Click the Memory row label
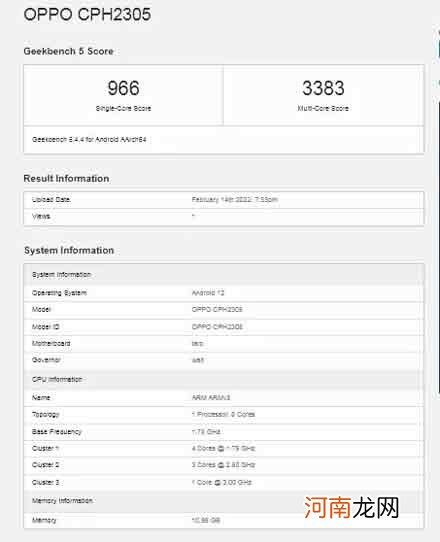Screen dimensions: 440x542 click(x=44, y=520)
